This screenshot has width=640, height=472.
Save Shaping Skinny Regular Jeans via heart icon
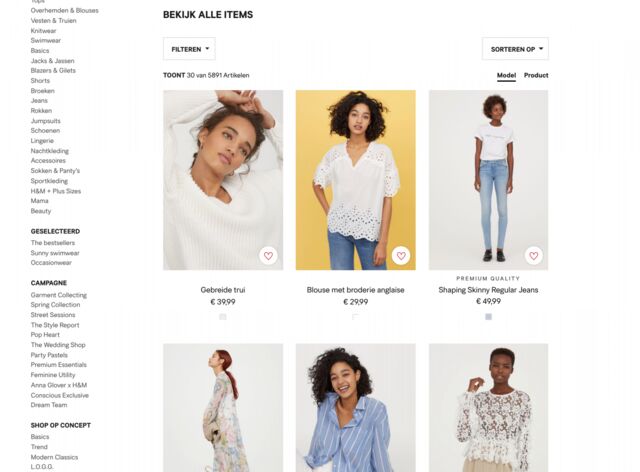533,255
